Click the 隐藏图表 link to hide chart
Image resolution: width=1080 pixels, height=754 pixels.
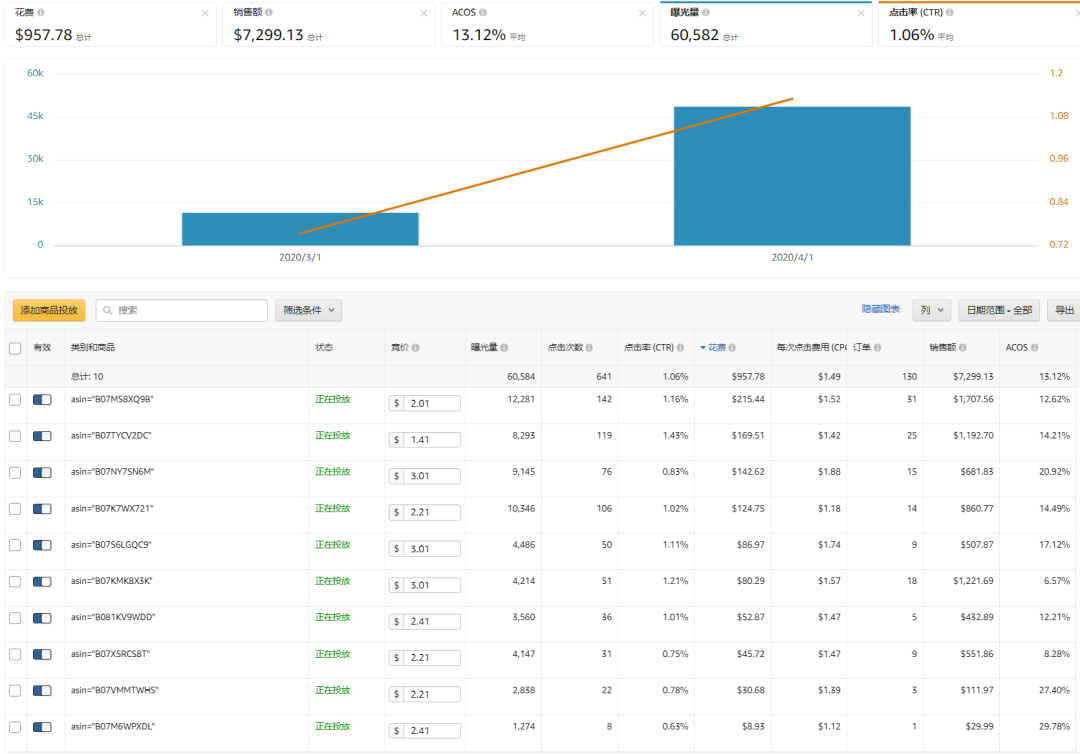[881, 310]
